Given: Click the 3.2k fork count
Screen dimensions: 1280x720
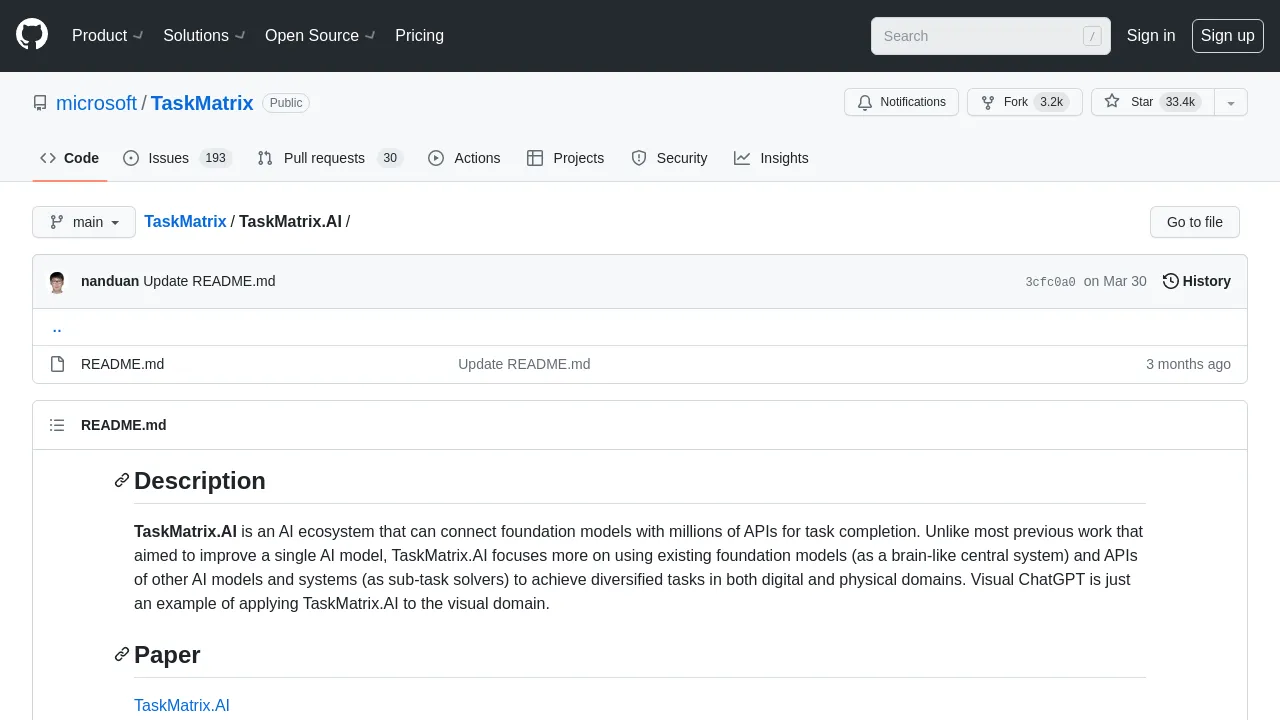Looking at the screenshot, I should point(1051,102).
